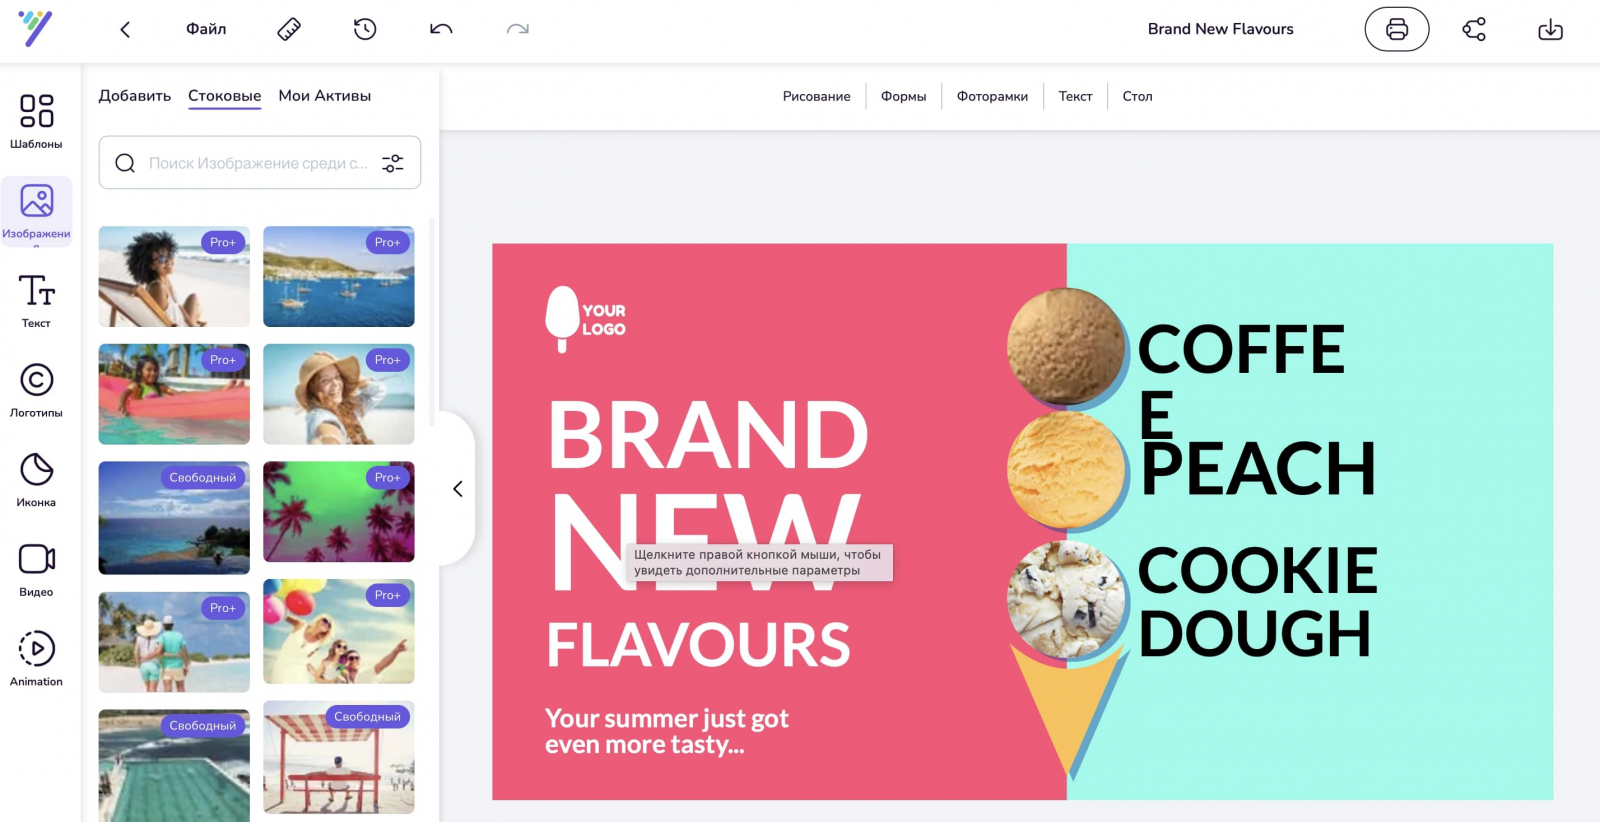The width and height of the screenshot is (1600, 822).
Task: Click the share icon
Action: click(1474, 29)
